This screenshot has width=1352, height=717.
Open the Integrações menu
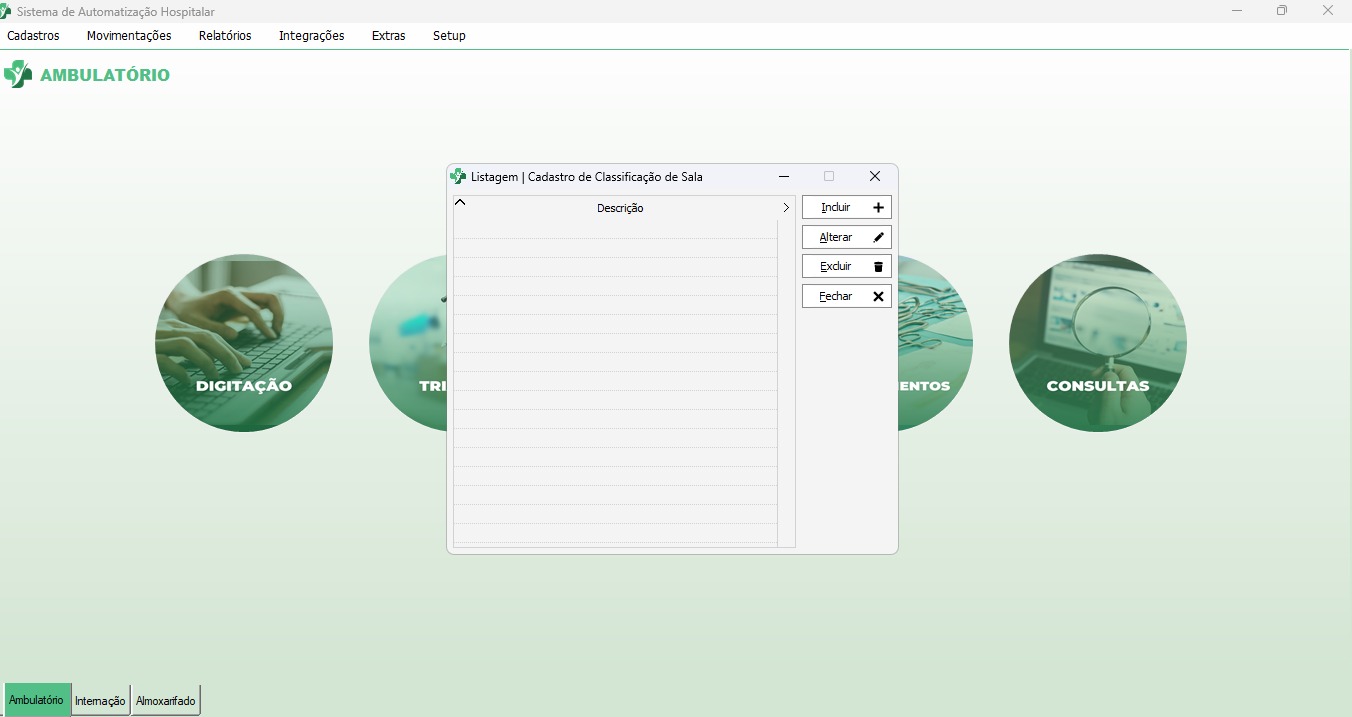pyautogui.click(x=311, y=36)
